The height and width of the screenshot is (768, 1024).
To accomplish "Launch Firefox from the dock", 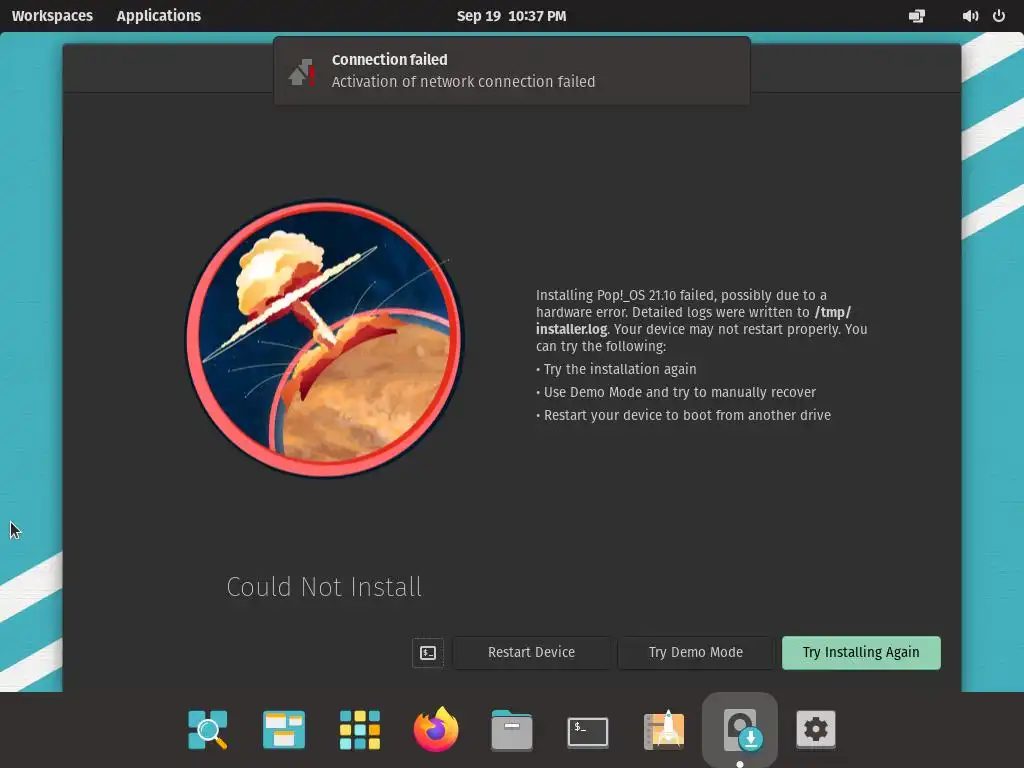I will point(436,729).
